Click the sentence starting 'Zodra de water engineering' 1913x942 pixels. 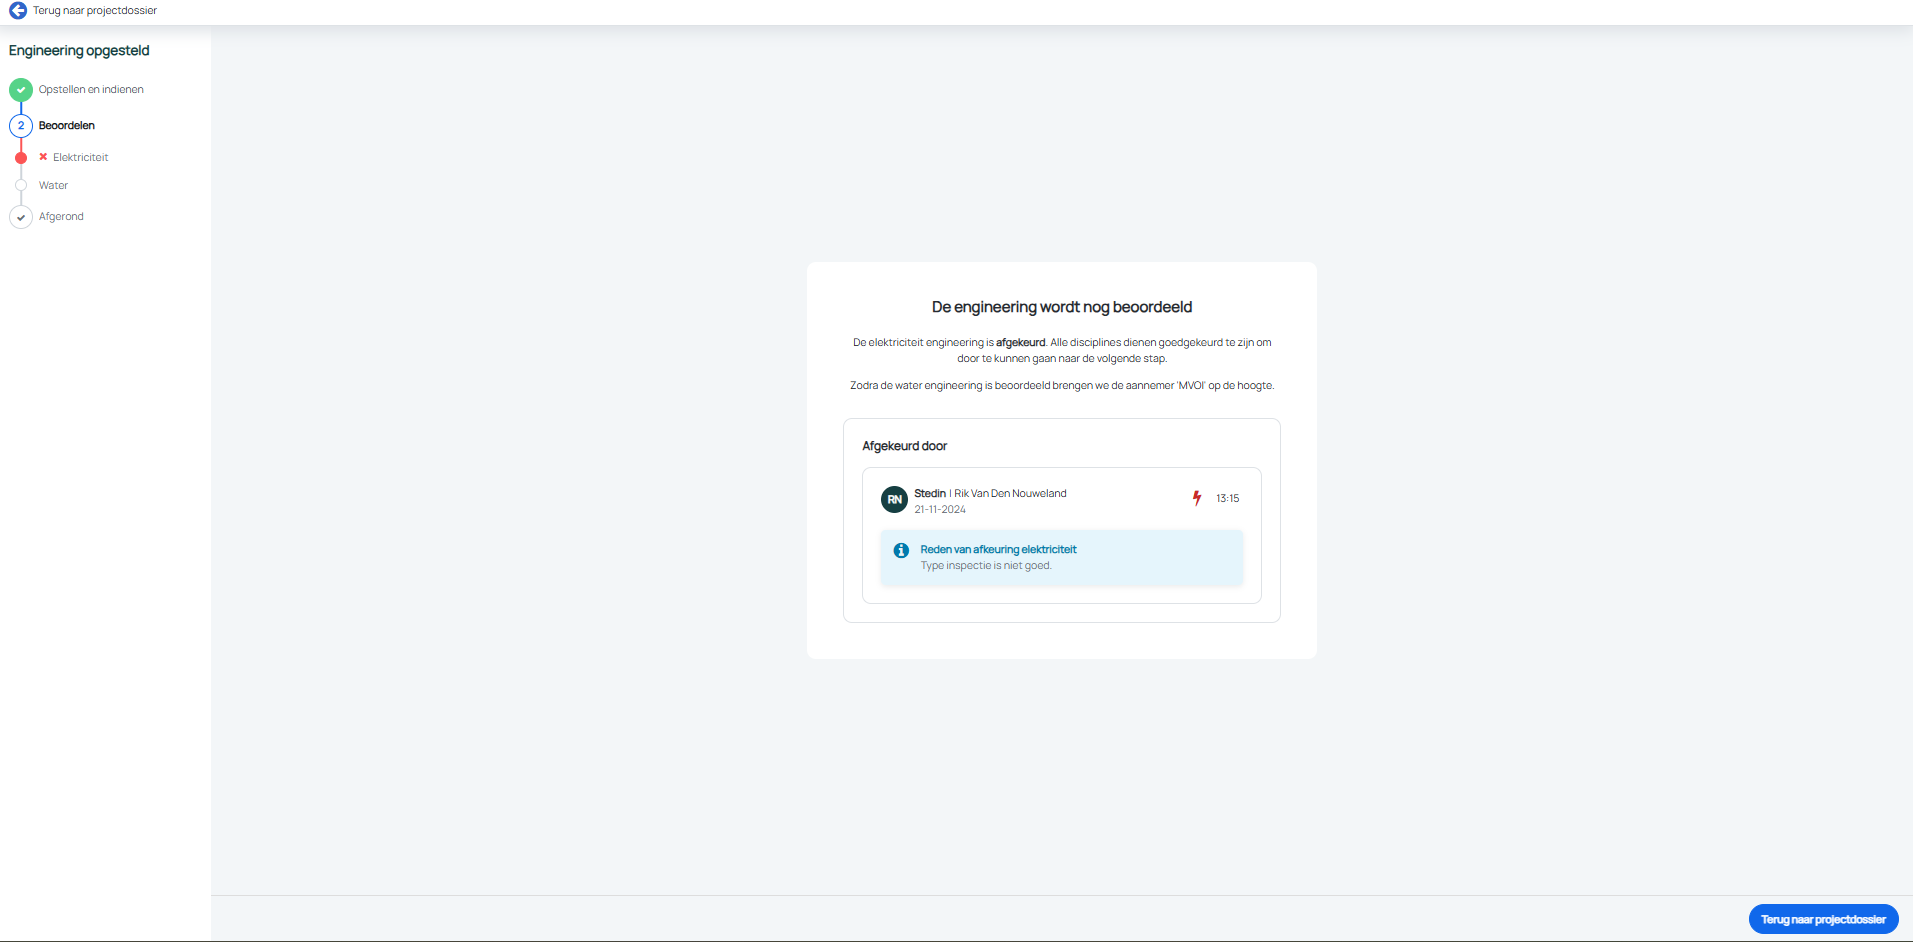point(1062,386)
